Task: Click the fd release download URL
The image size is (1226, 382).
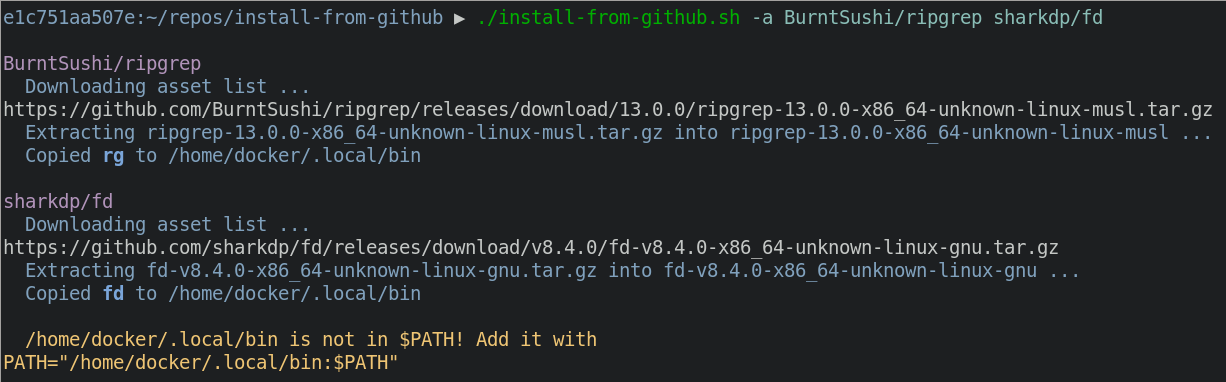Action: [x=531, y=247]
